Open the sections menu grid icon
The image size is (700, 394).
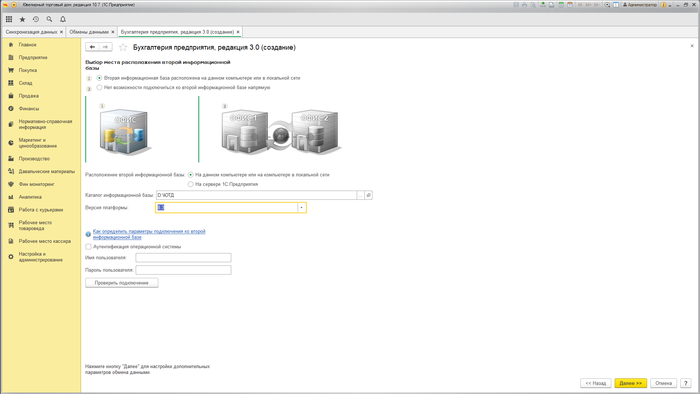9,19
